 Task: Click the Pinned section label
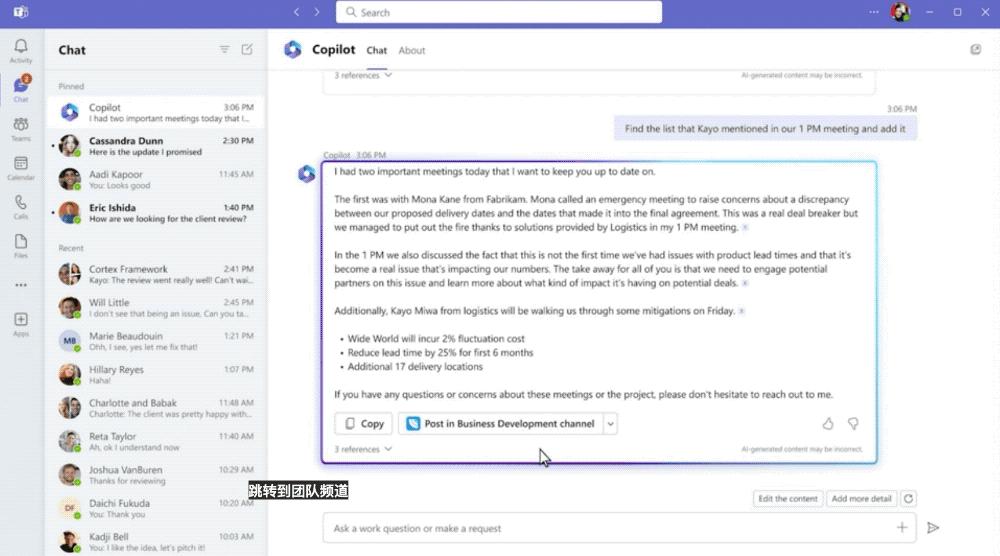(x=71, y=86)
